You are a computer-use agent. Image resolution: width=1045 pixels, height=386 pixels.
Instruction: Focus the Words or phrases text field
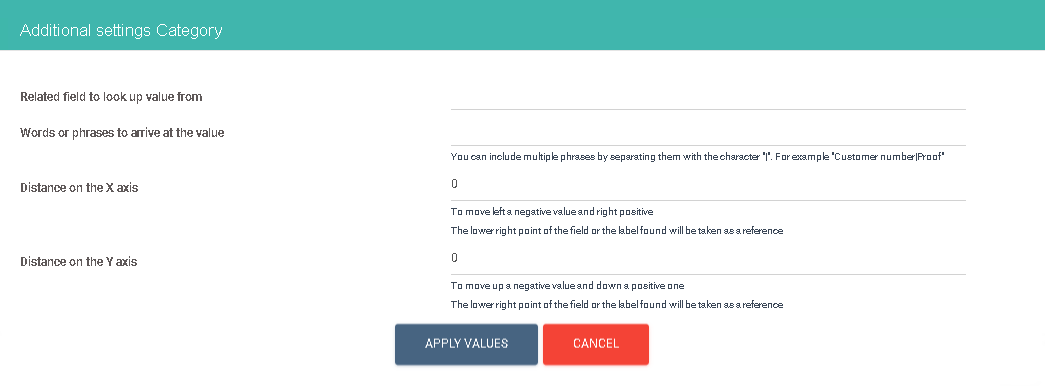(708, 133)
